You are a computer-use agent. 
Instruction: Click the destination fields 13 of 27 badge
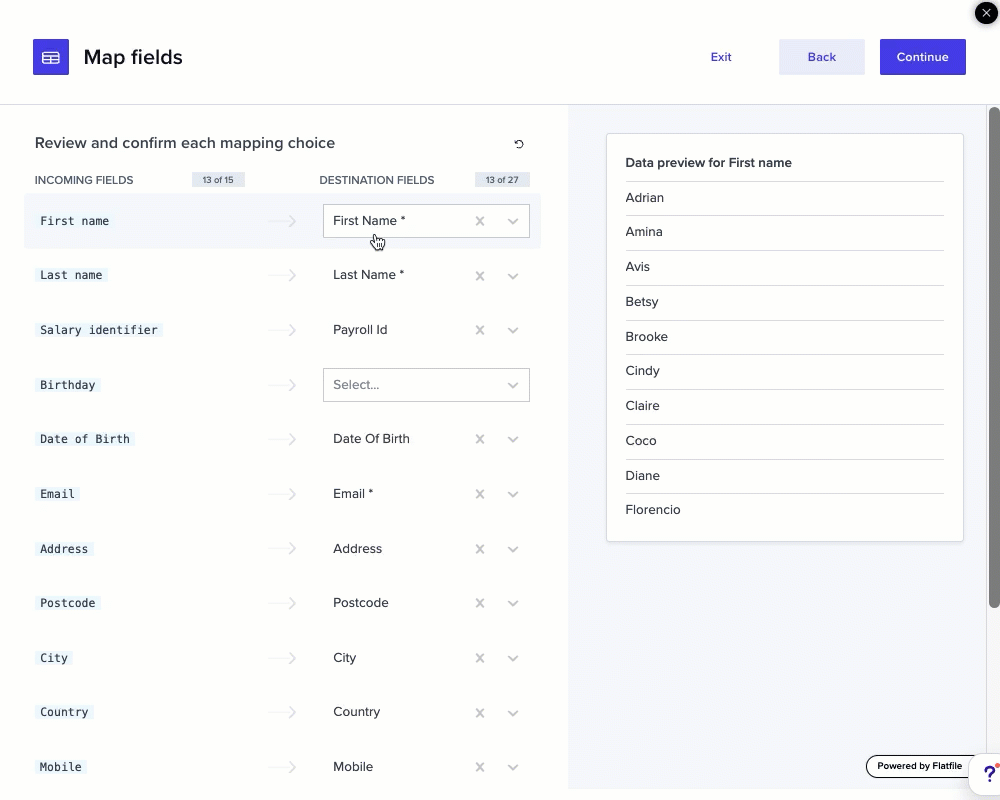[502, 180]
